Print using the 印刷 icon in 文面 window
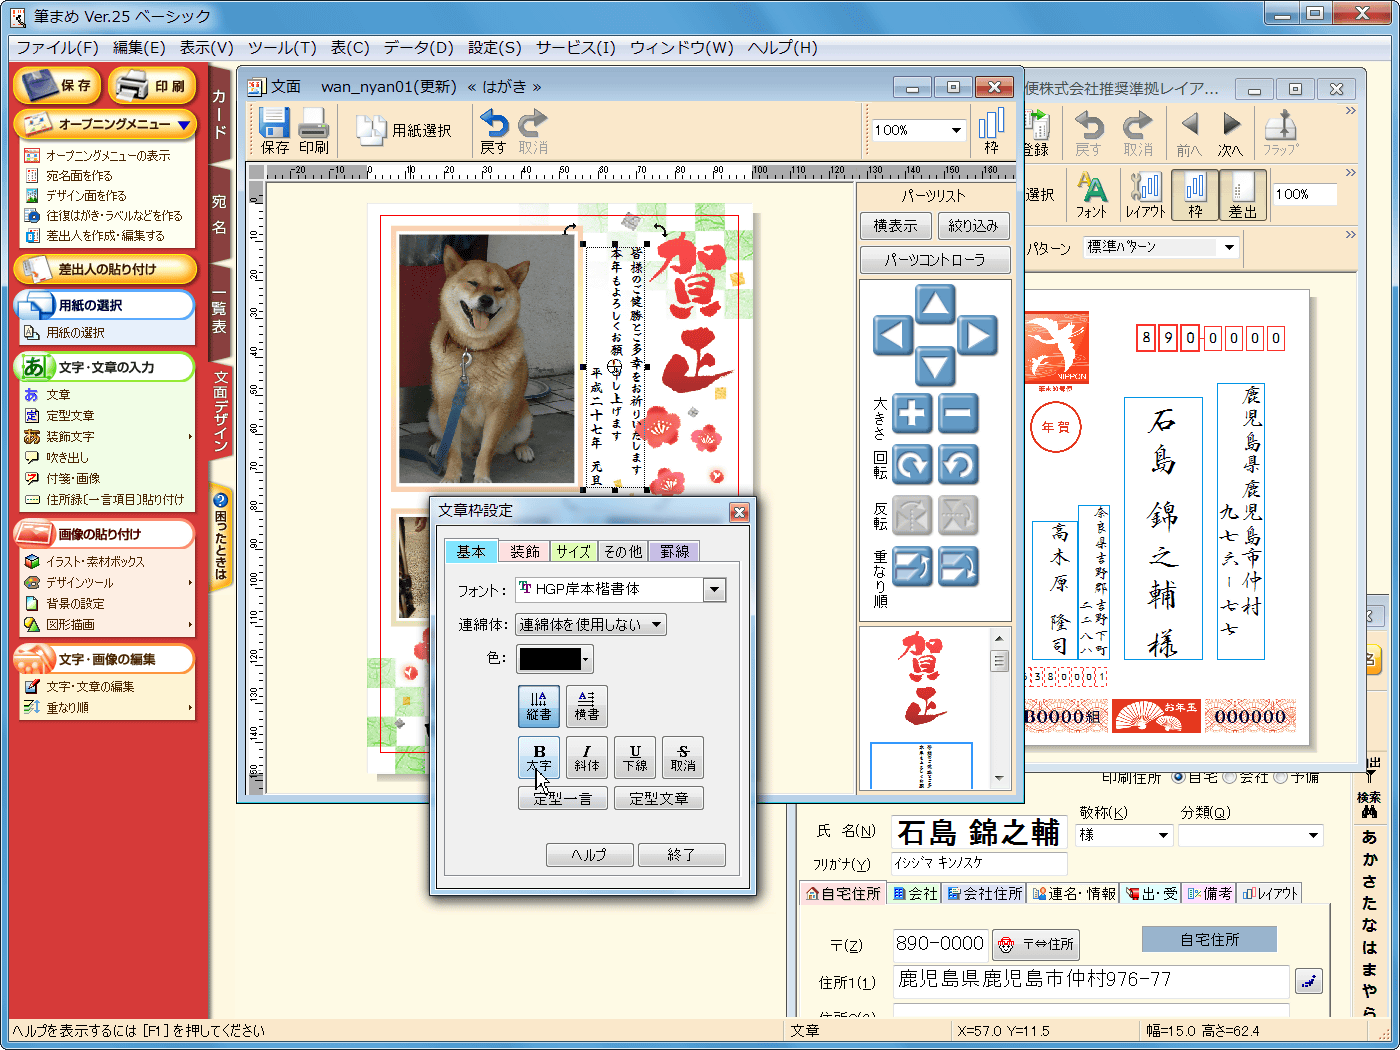 pos(313,131)
